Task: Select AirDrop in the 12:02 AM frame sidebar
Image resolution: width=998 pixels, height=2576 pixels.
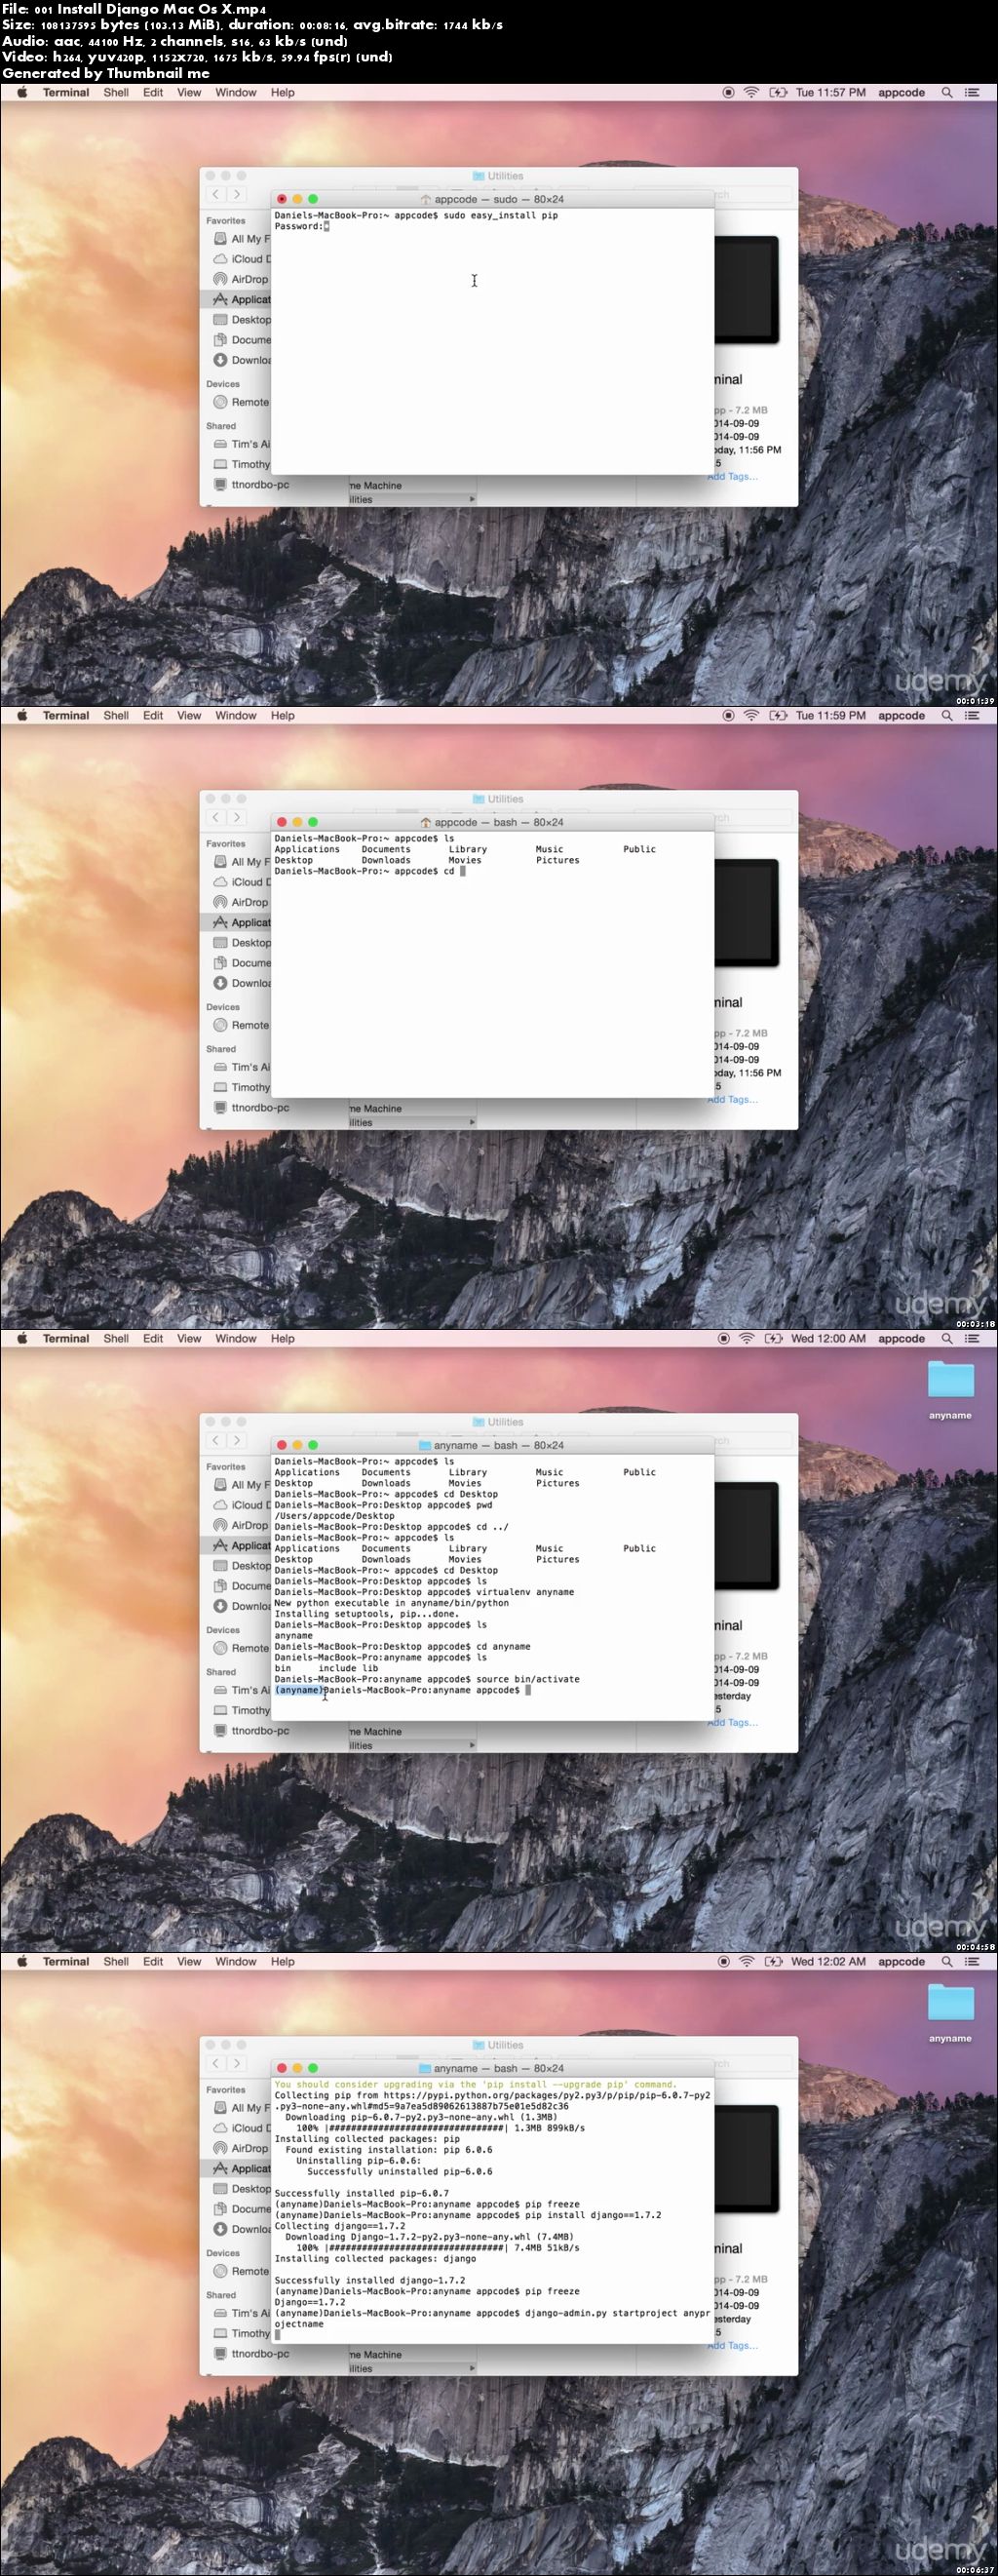Action: pyautogui.click(x=241, y=2148)
